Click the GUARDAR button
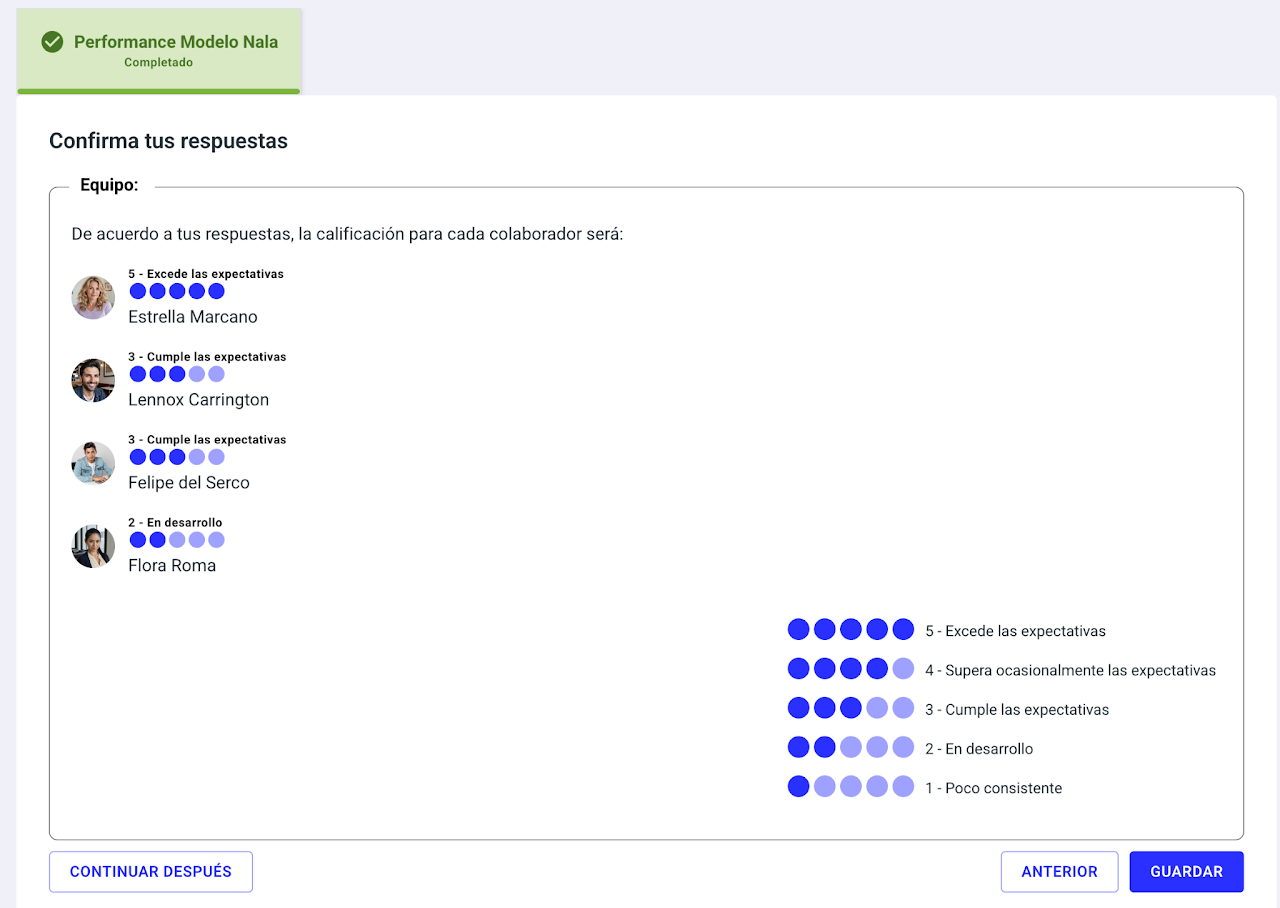Image resolution: width=1280 pixels, height=908 pixels. point(1186,871)
